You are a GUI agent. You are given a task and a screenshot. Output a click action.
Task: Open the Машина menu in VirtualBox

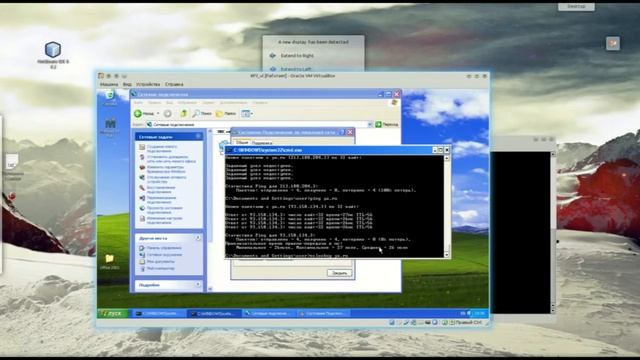[109, 84]
